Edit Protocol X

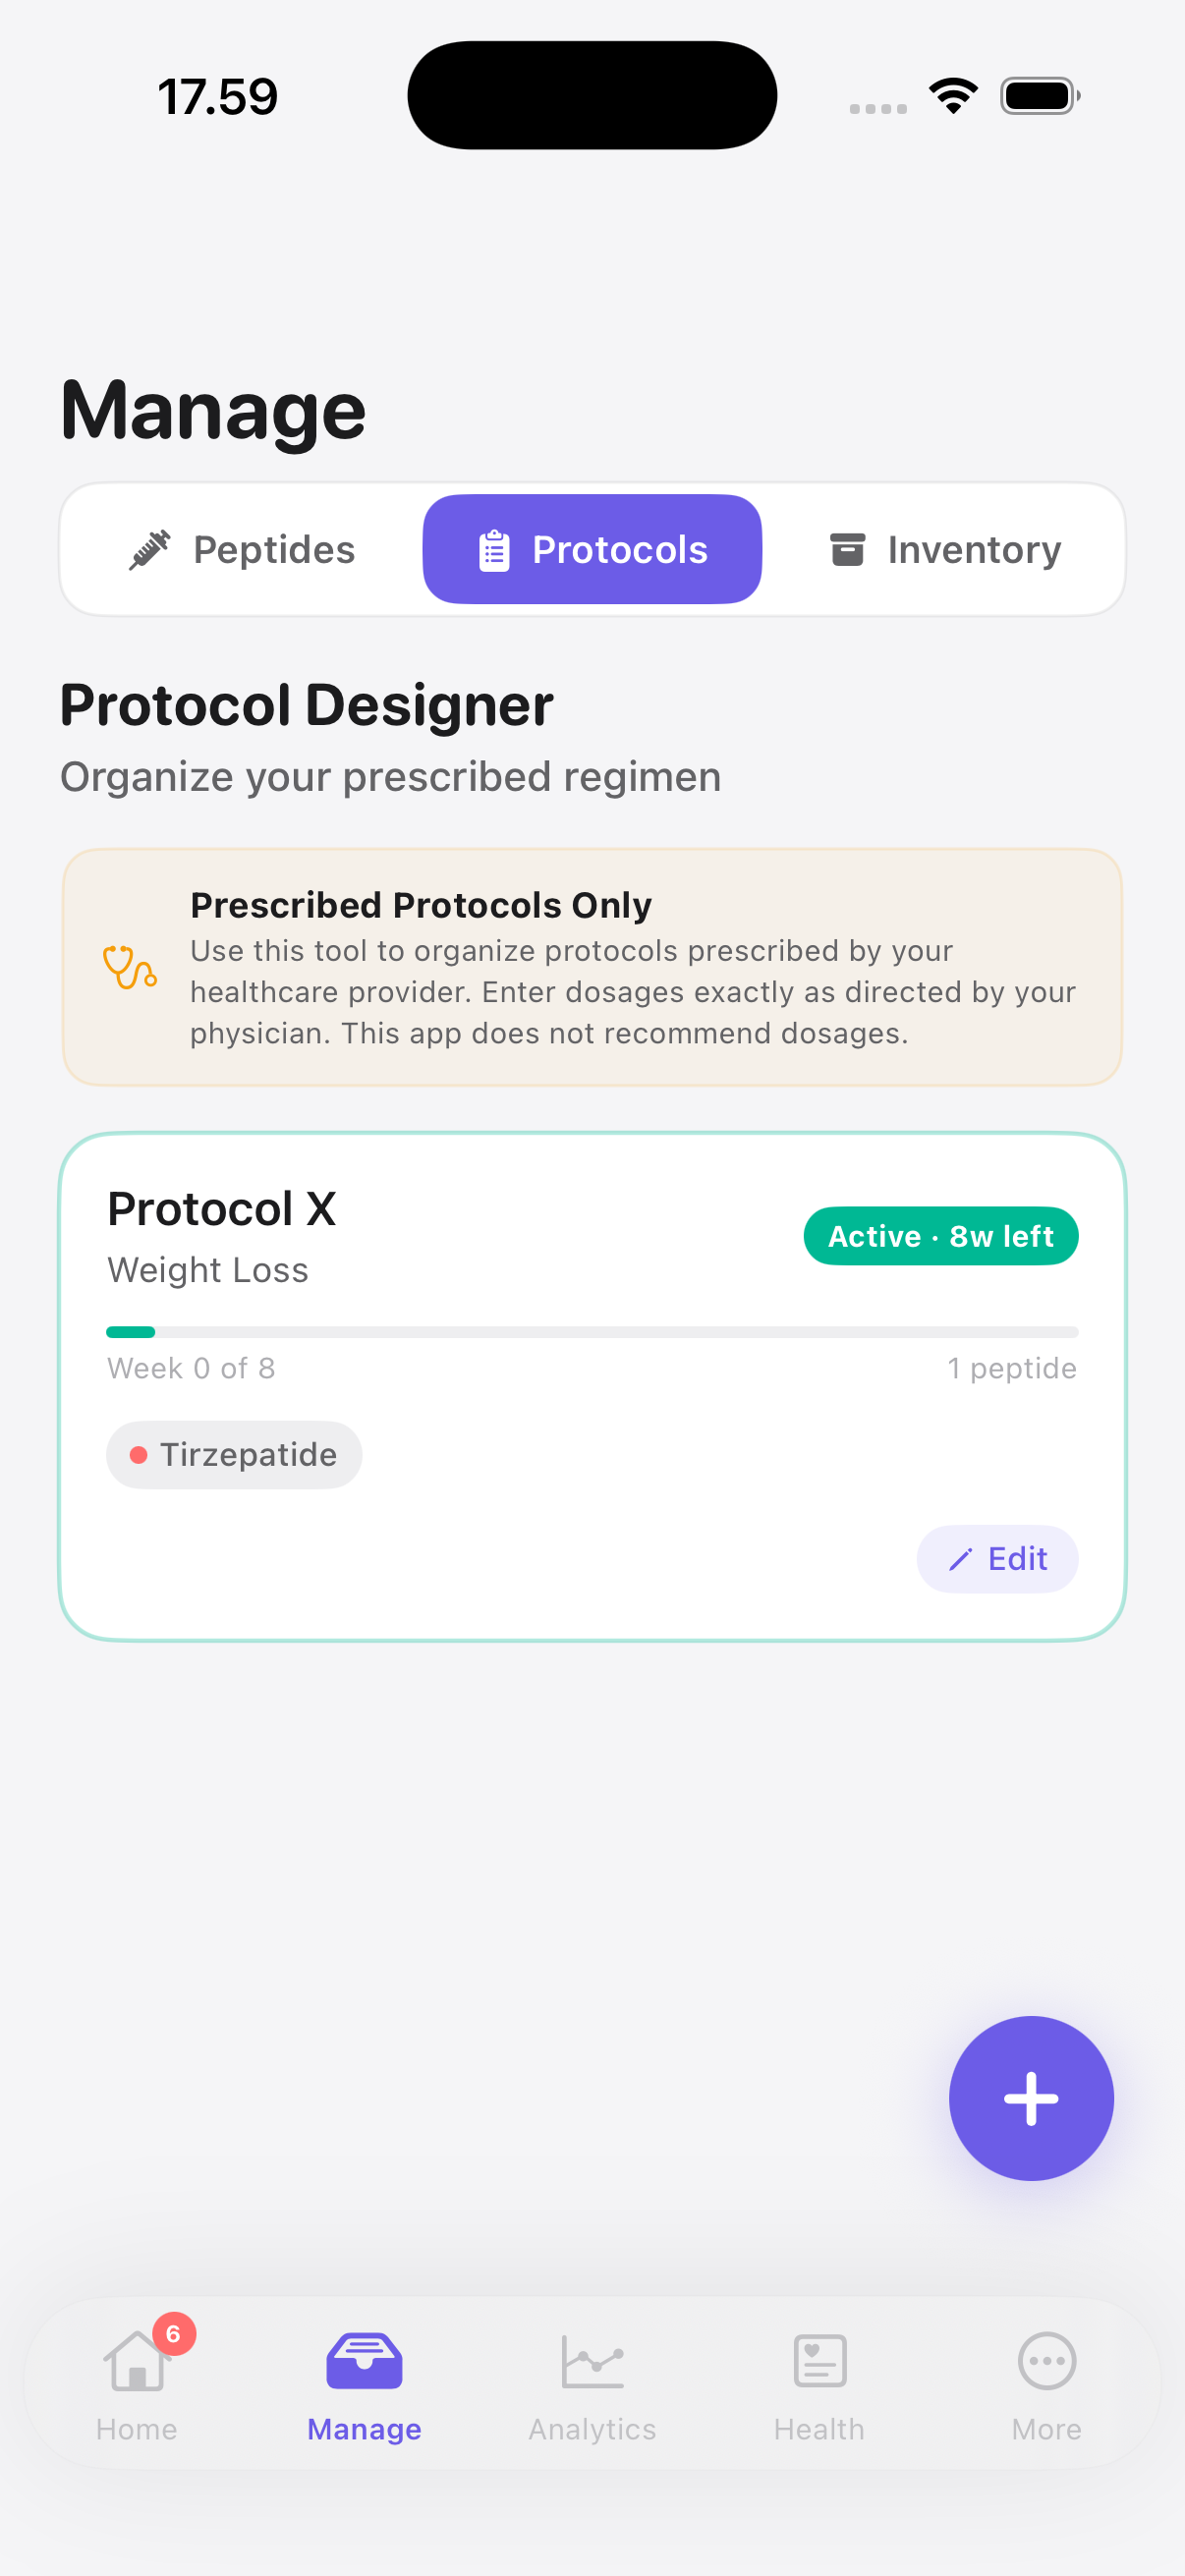(997, 1558)
